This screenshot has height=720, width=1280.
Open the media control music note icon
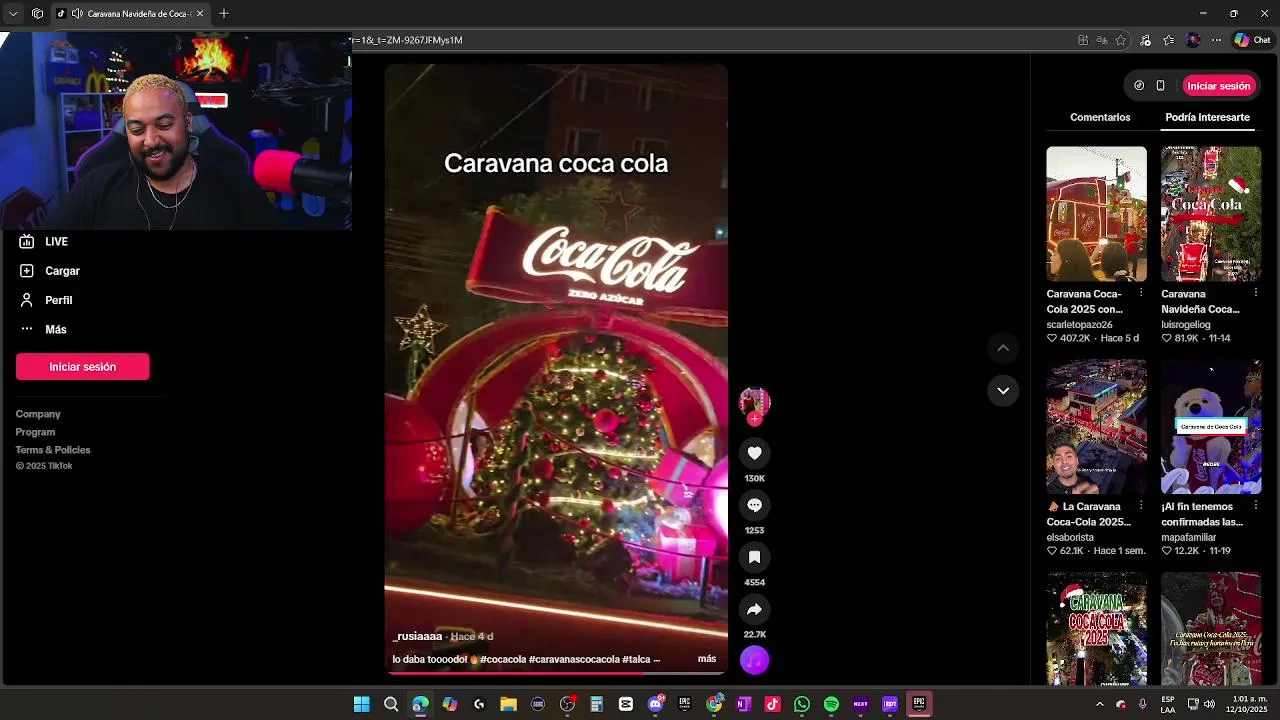[1146, 40]
